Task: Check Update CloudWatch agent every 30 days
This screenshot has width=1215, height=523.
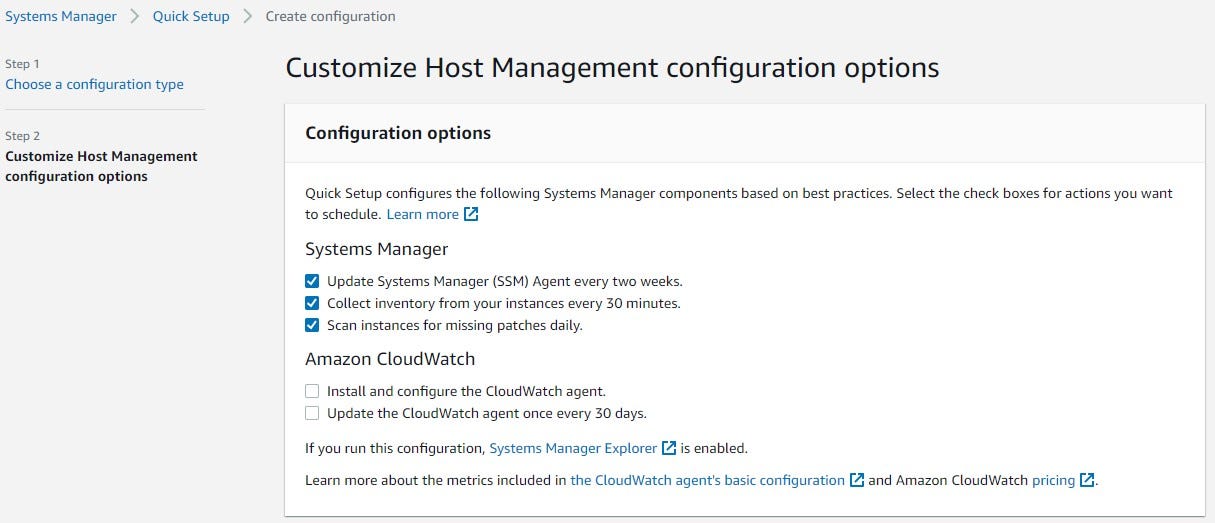Action: 312,413
